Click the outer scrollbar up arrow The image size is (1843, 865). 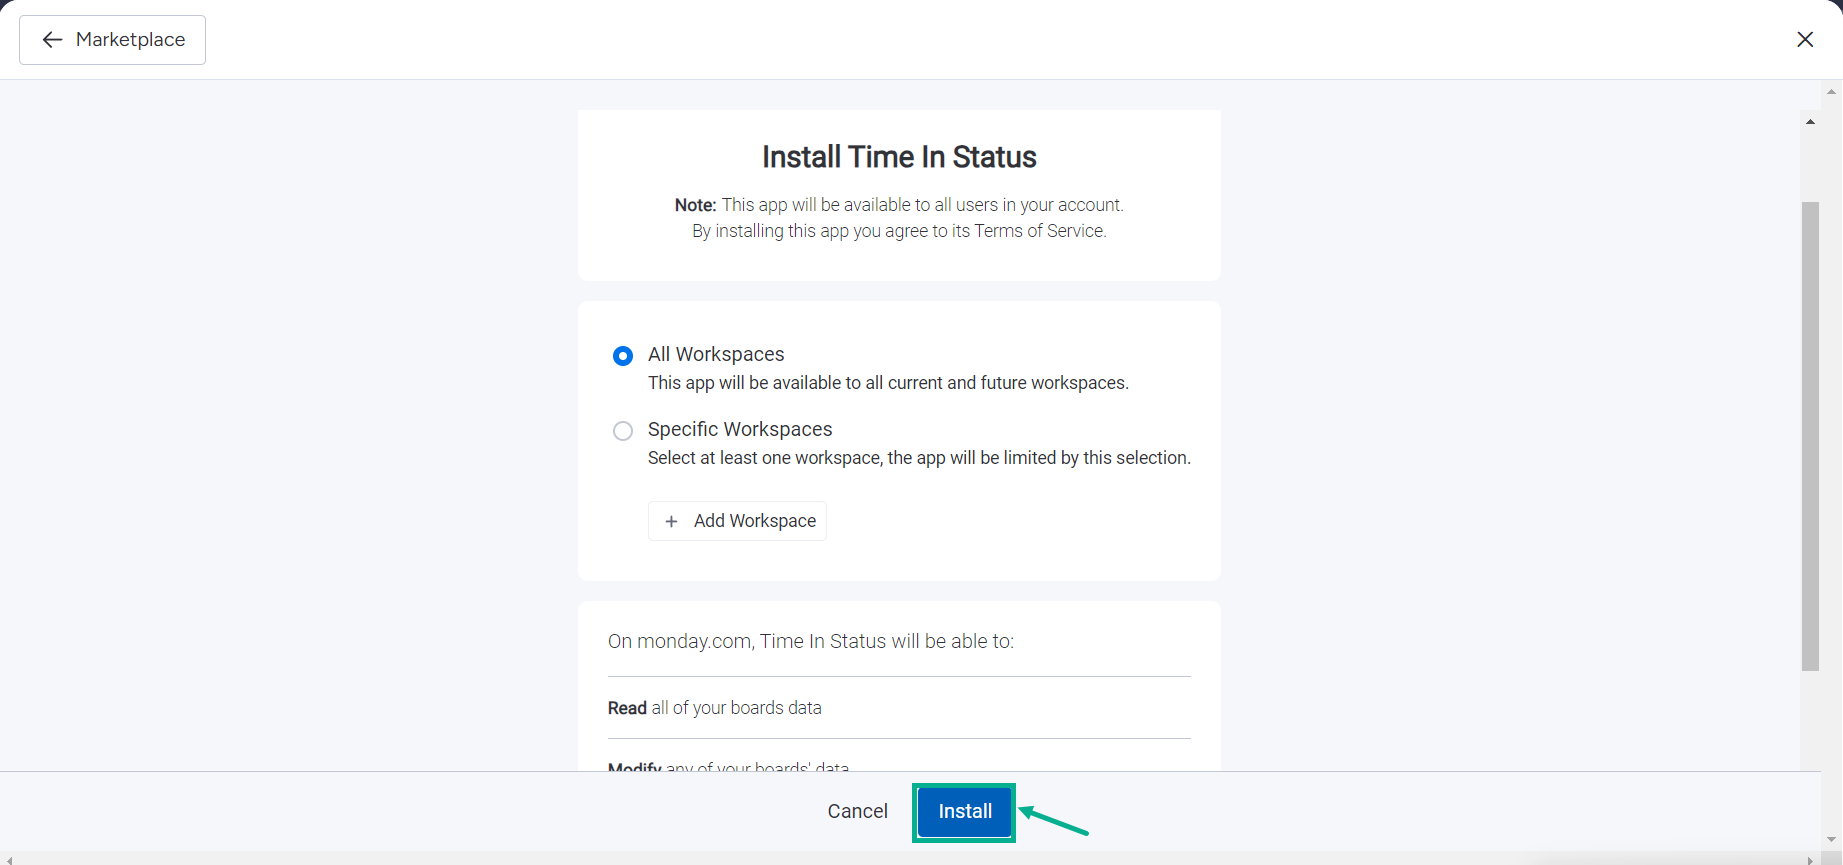[x=1832, y=91]
